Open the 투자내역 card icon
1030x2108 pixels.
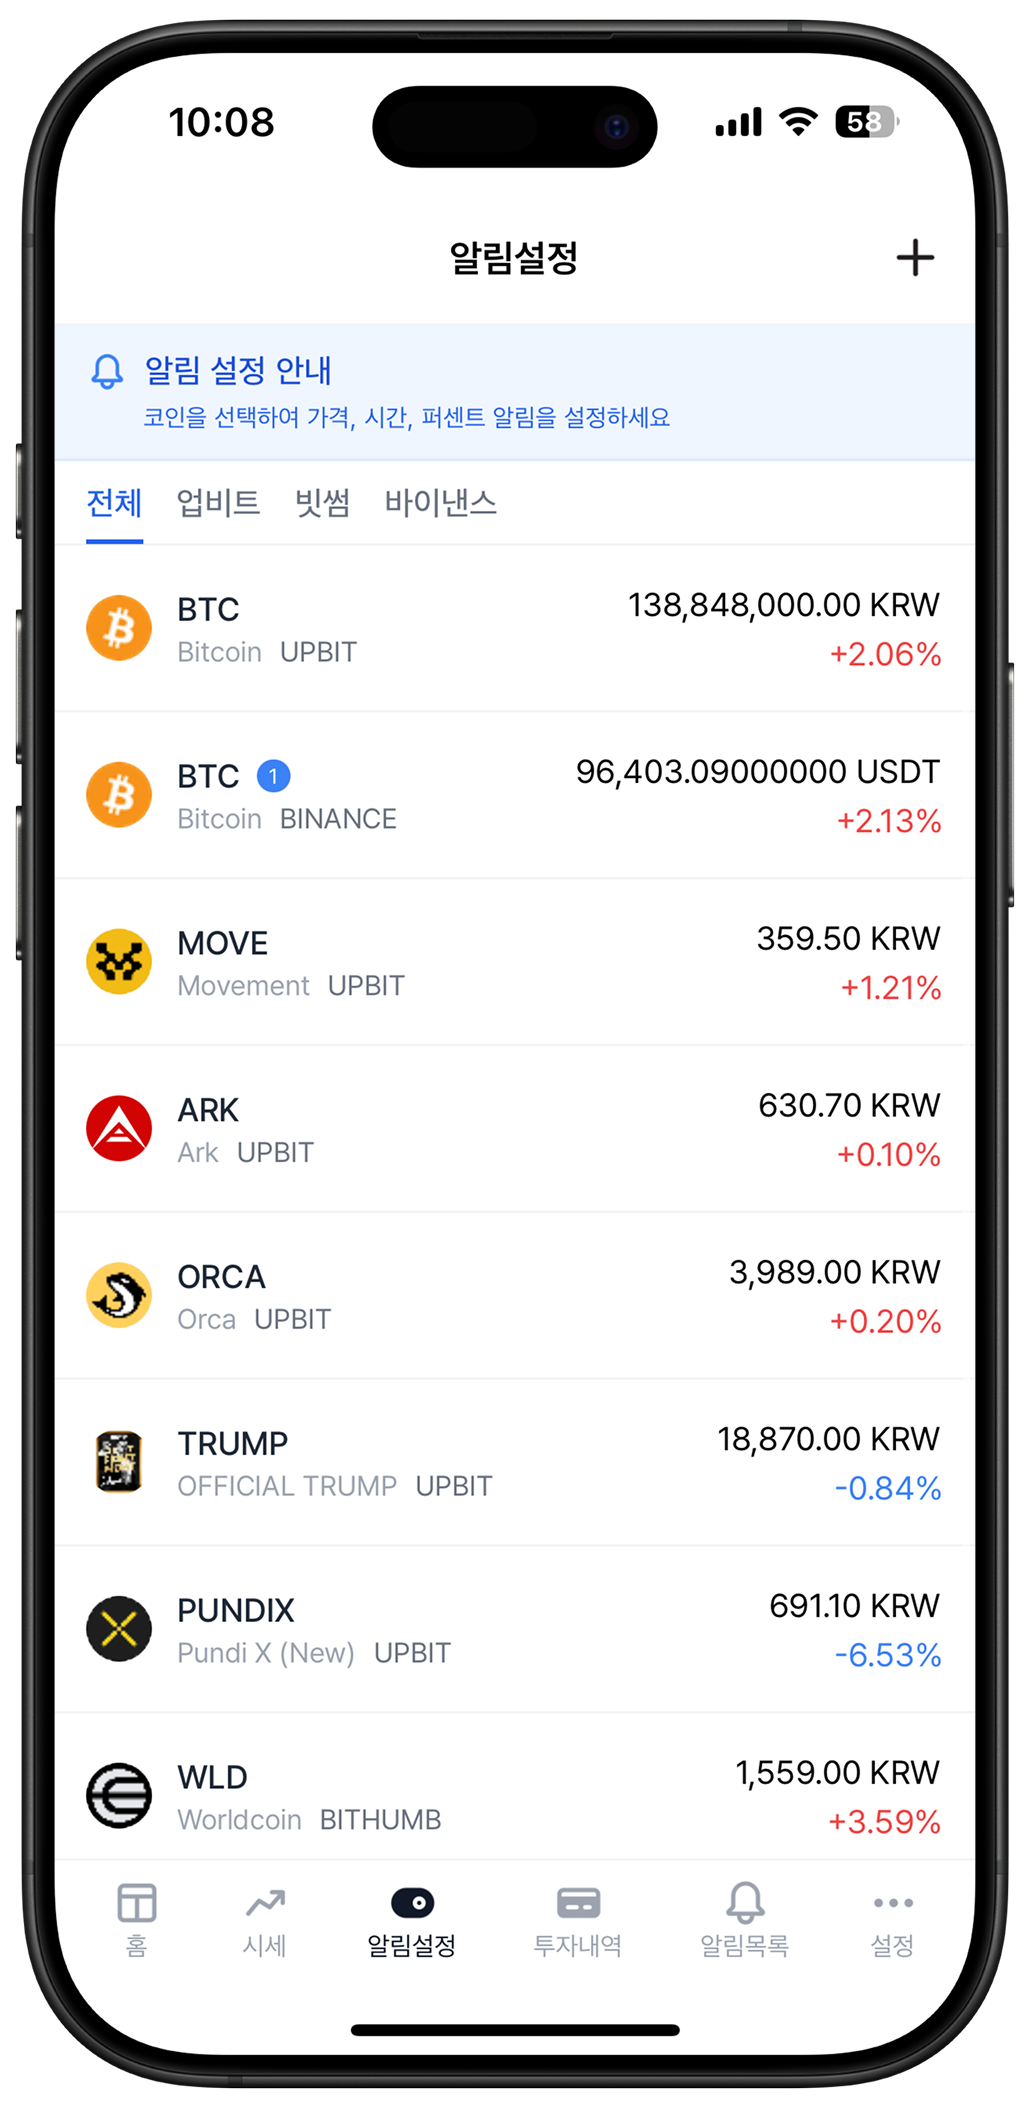tap(578, 1902)
